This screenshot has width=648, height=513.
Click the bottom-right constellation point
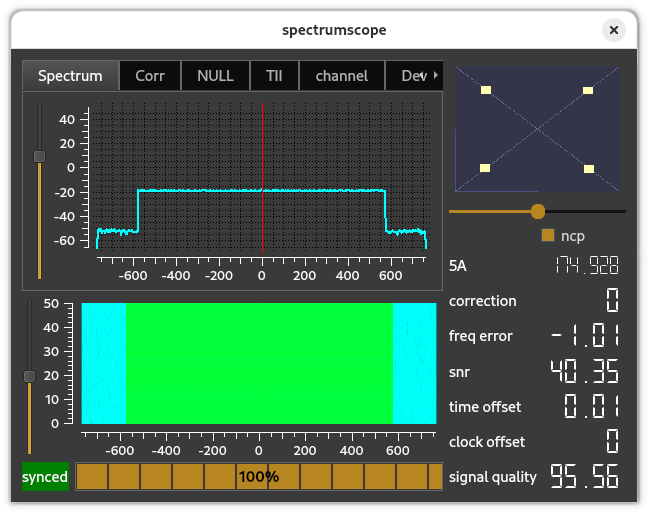[x=589, y=168]
